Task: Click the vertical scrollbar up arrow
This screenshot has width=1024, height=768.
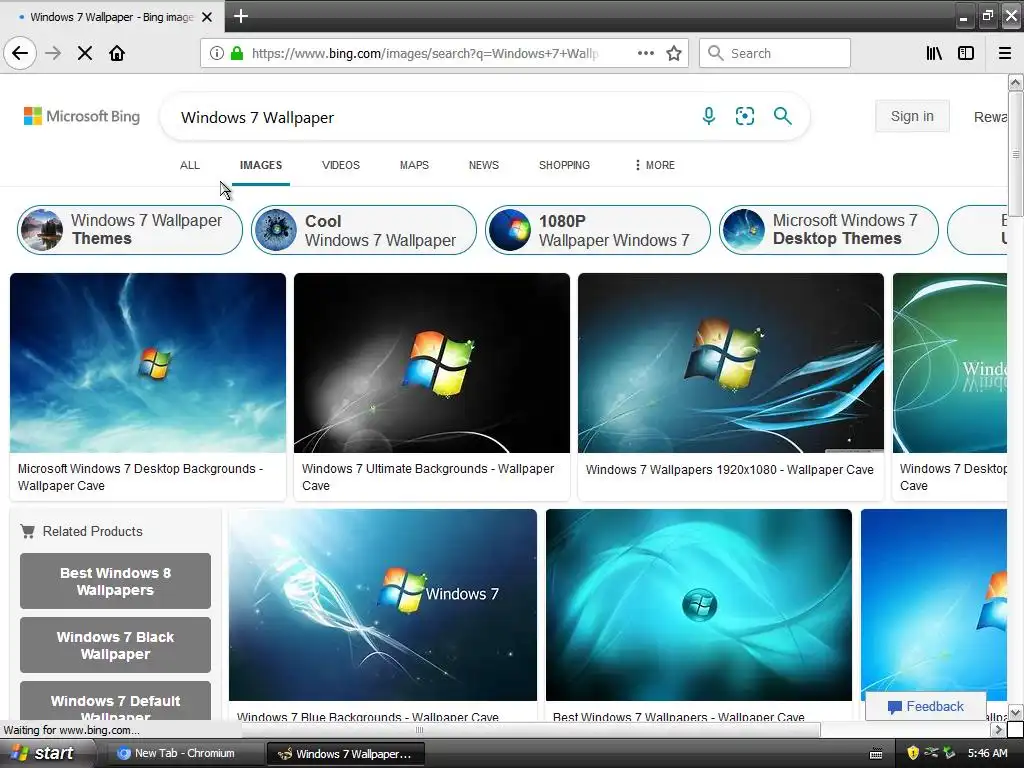Action: click(1016, 82)
